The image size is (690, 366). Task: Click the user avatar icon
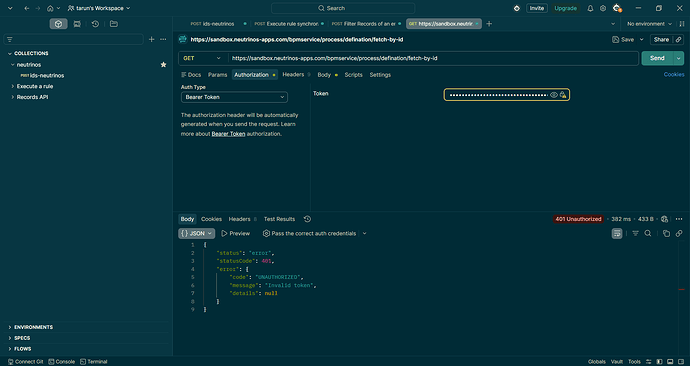point(617,8)
